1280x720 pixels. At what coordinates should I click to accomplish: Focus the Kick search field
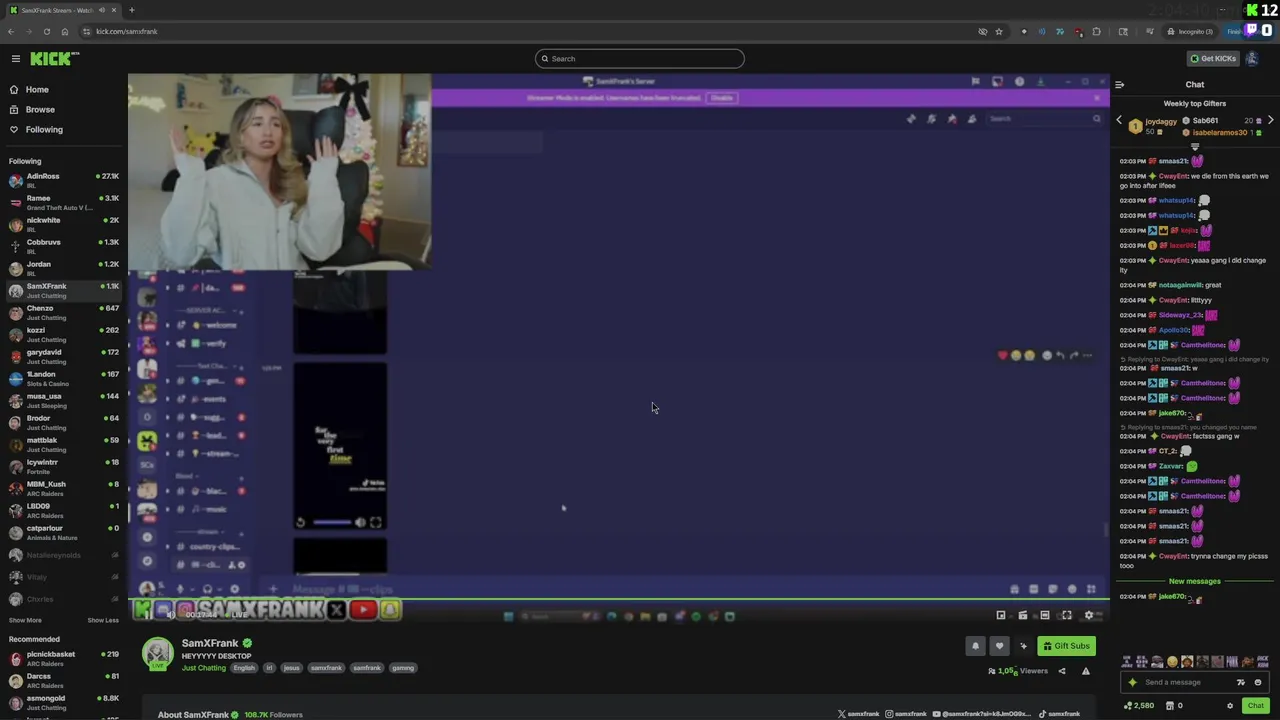click(640, 58)
